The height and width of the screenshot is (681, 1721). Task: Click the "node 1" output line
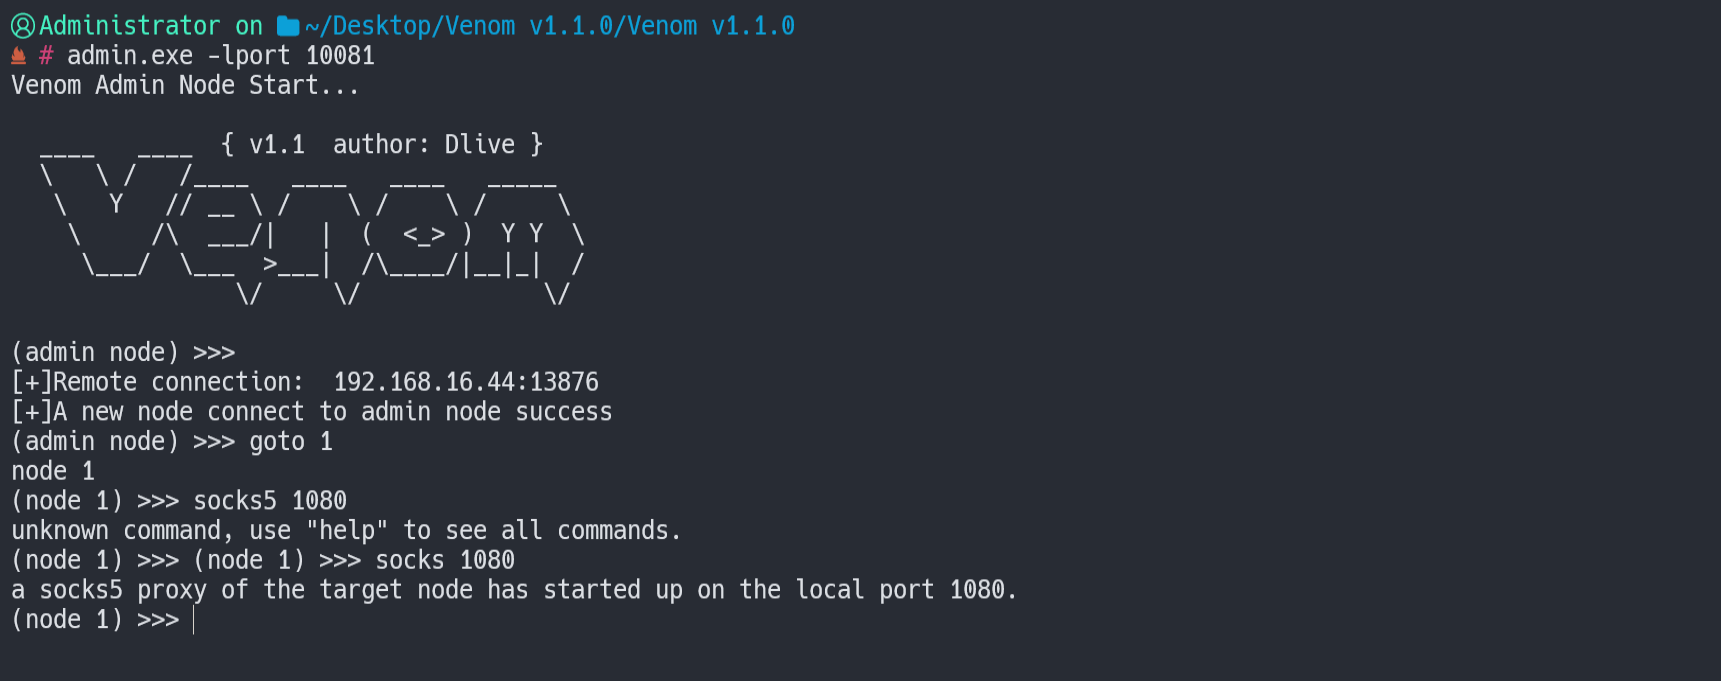[53, 471]
